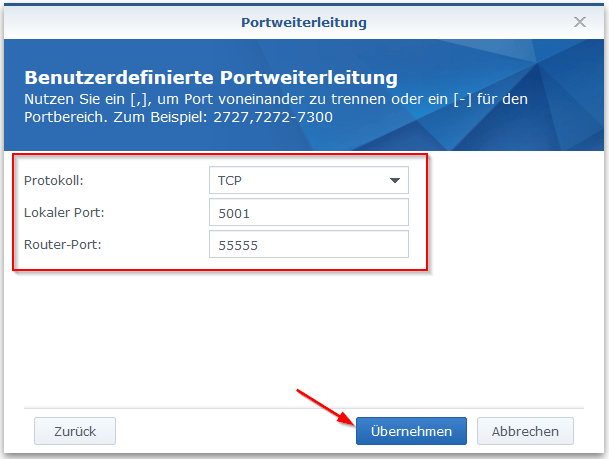Click the 55555 port value
Image resolution: width=609 pixels, height=459 pixels.
(237, 245)
